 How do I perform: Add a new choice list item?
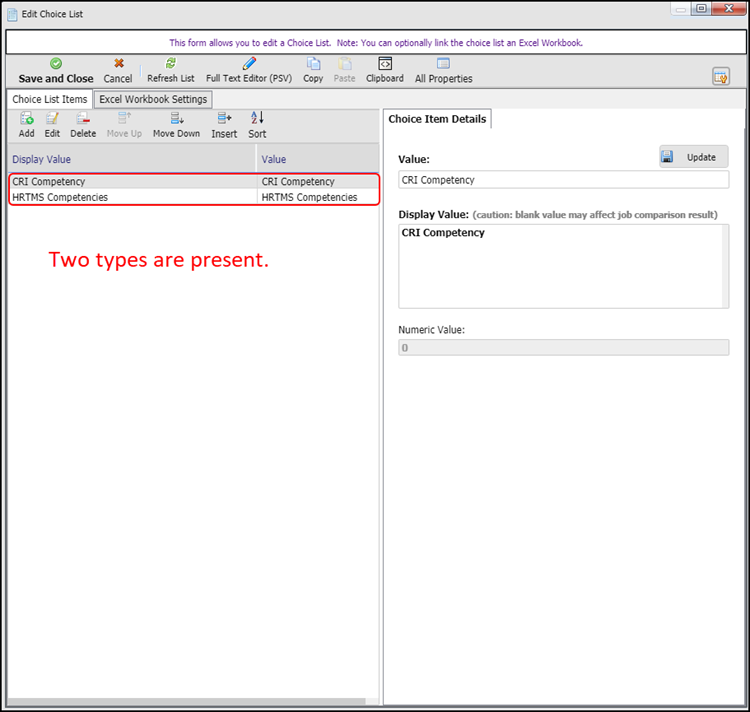pyautogui.click(x=26, y=126)
